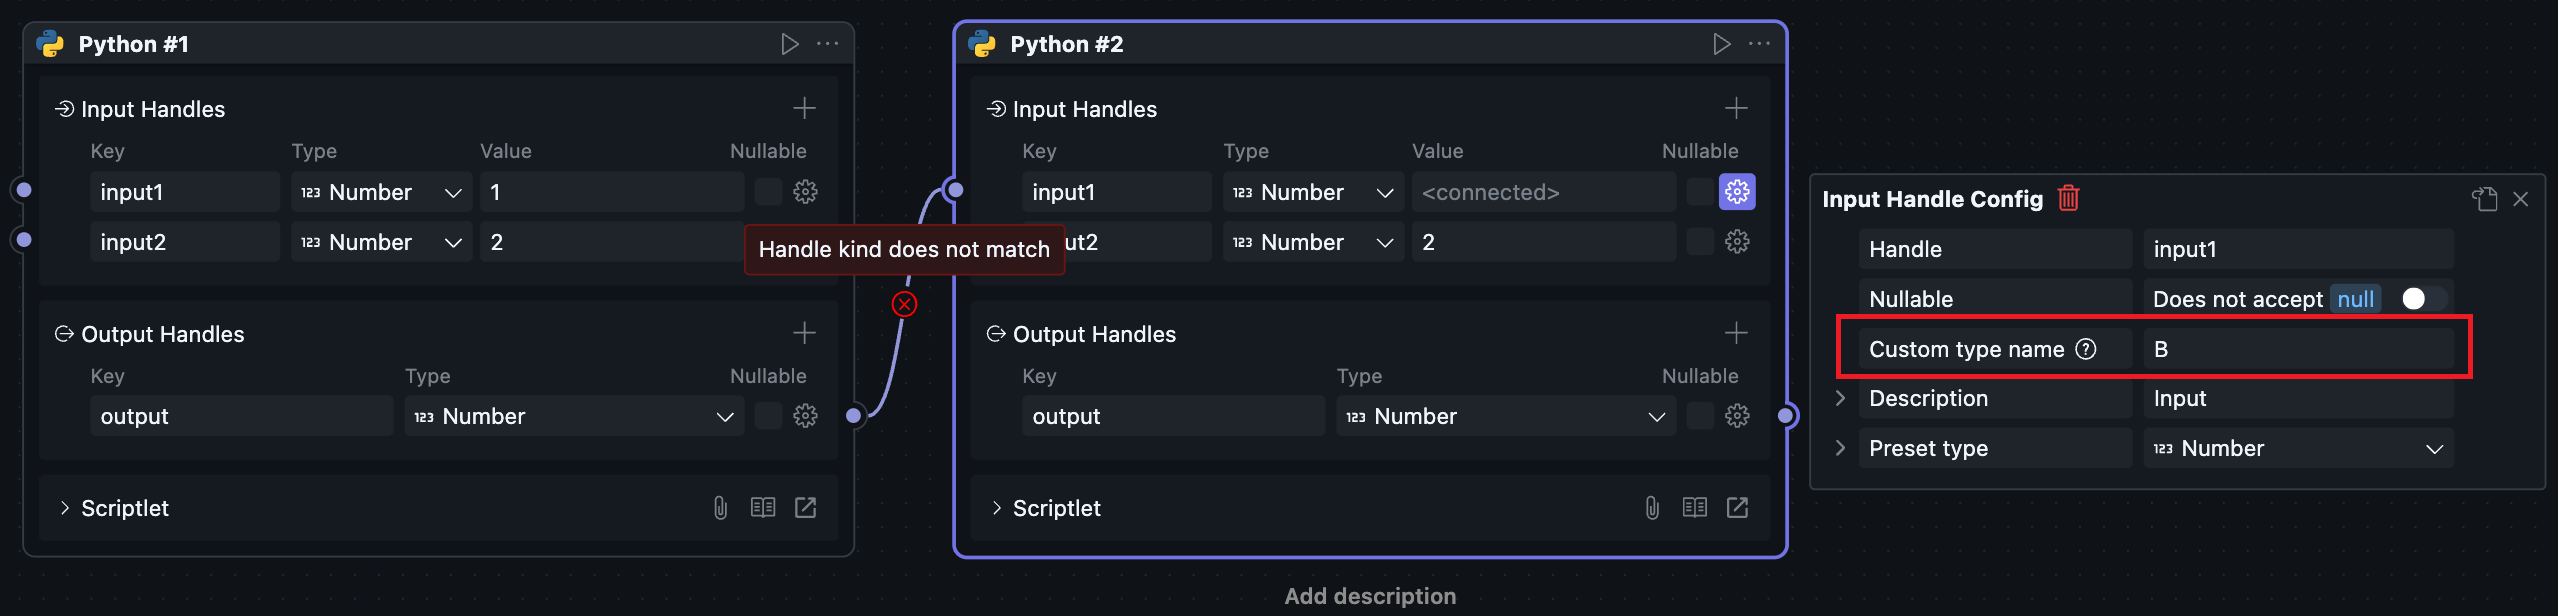Open Python #2 more options menu

(1759, 44)
